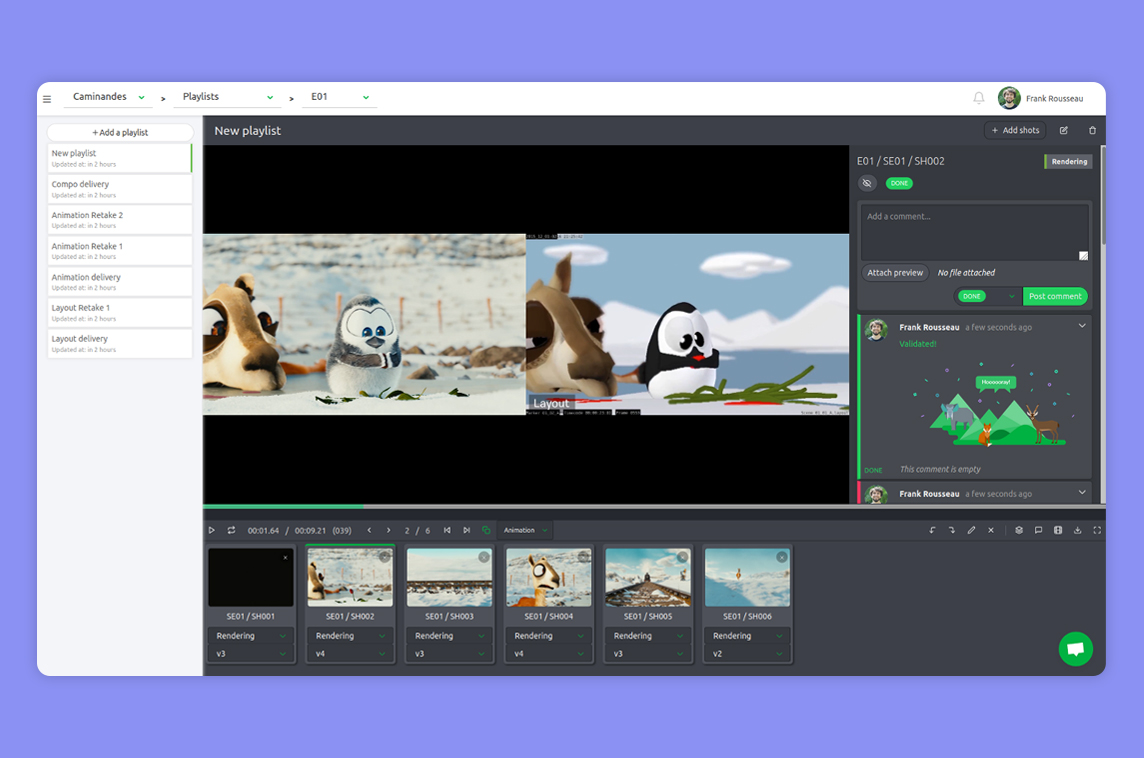This screenshot has width=1144, height=758.
Task: Jump to the previous shot
Action: tap(447, 530)
